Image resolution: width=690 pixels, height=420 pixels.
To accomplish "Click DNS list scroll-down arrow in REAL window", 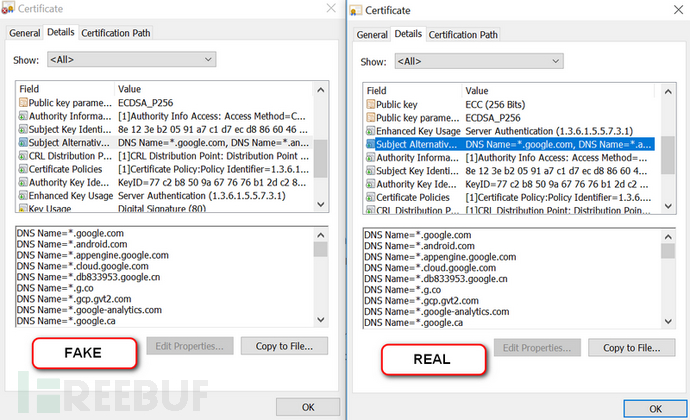I will point(668,321).
